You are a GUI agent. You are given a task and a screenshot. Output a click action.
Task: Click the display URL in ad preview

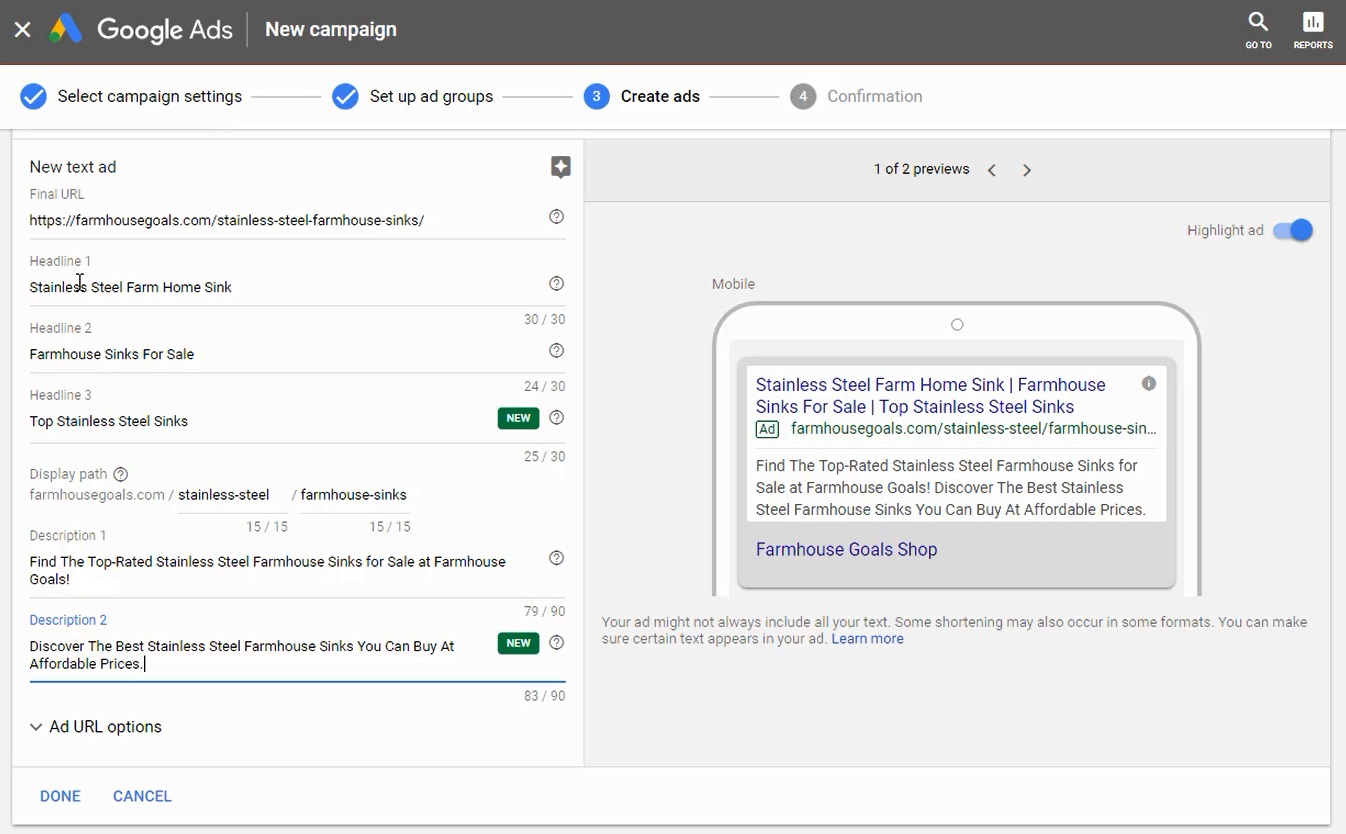point(973,429)
